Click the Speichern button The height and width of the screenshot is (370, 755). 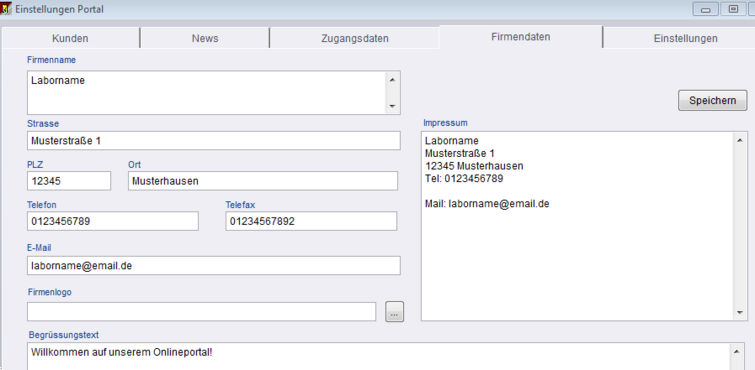pos(713,100)
